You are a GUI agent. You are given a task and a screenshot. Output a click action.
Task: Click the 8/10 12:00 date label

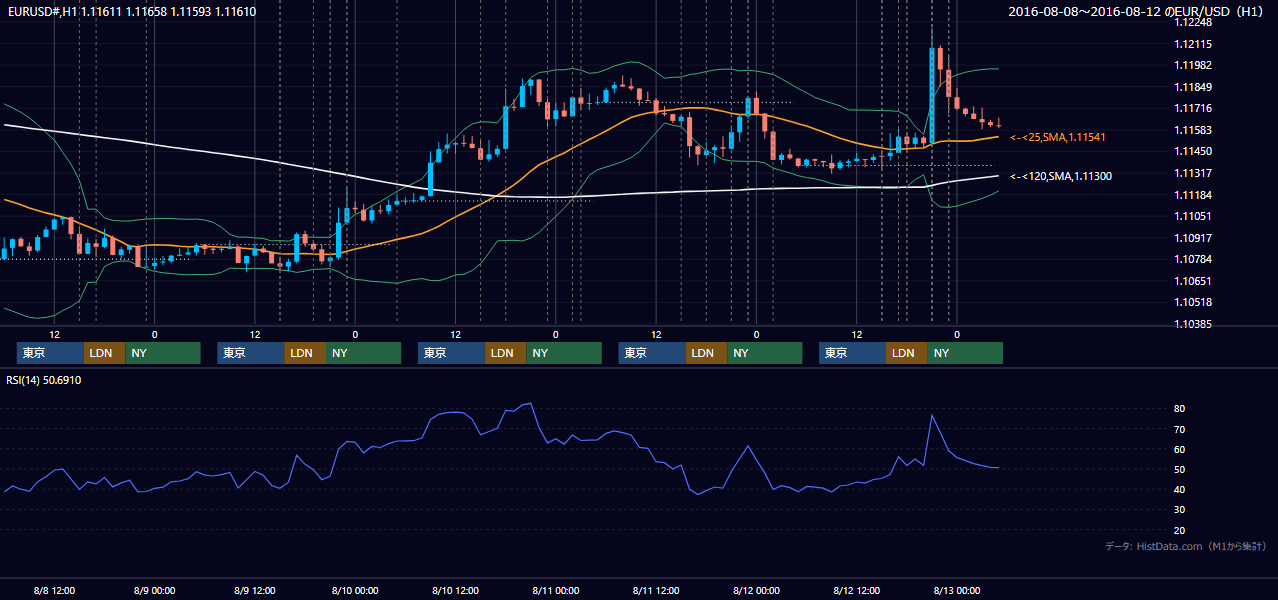pyautogui.click(x=455, y=590)
